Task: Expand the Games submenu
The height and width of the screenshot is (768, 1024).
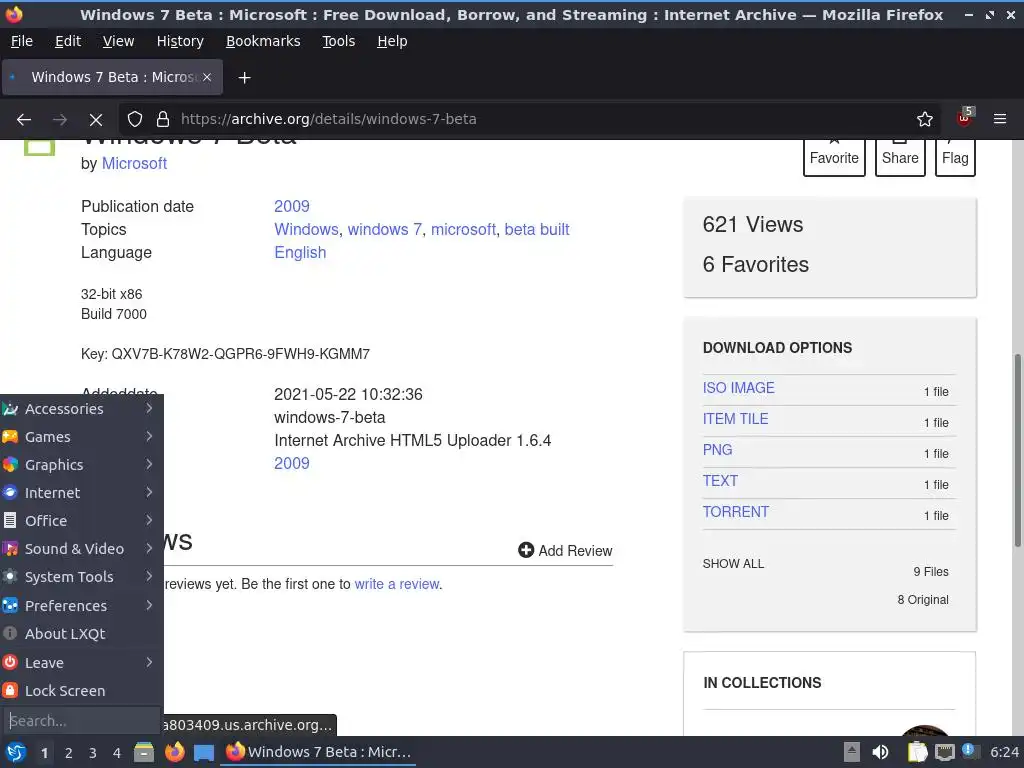Action: pos(82,437)
